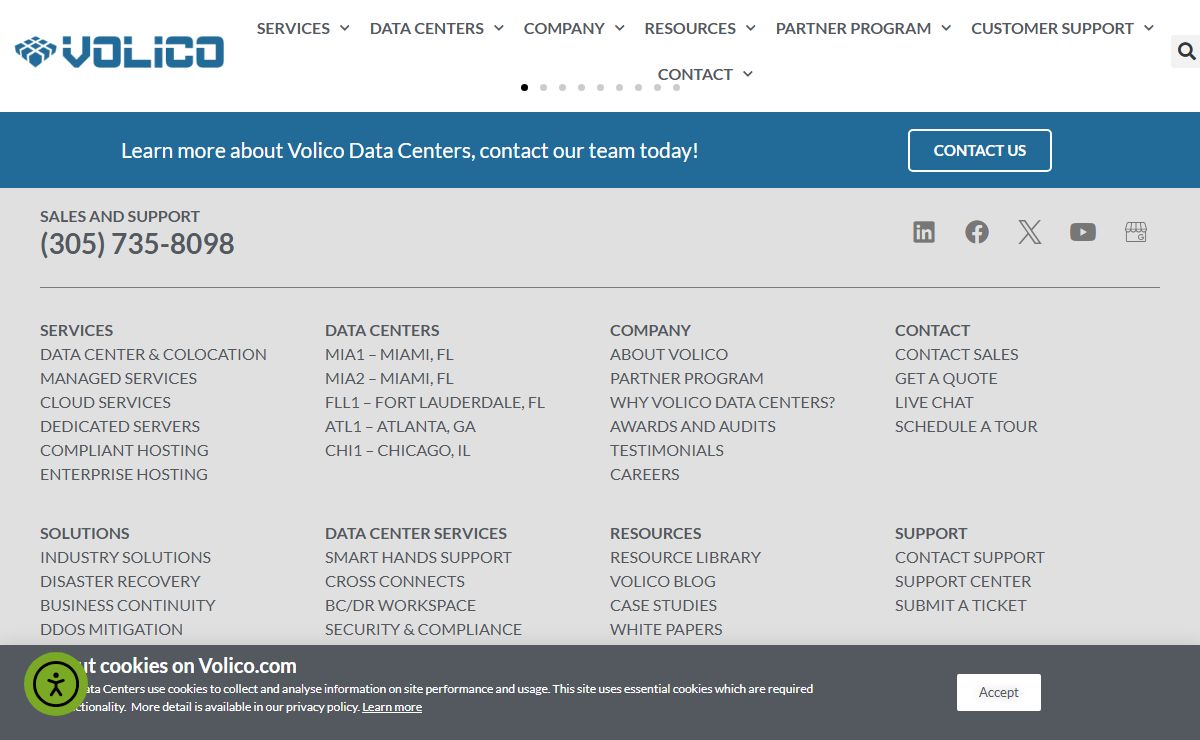
Task: Open the accessibility options icon
Action: [56, 684]
